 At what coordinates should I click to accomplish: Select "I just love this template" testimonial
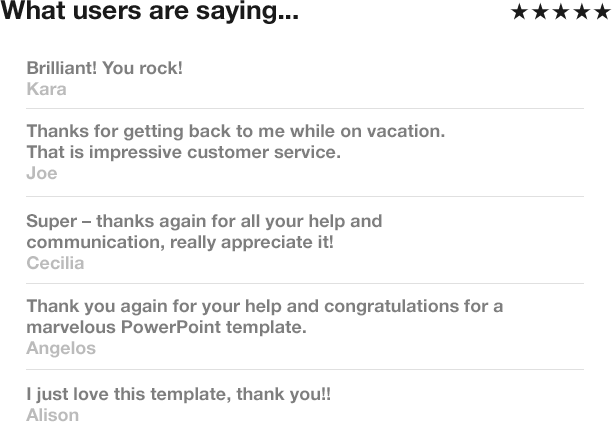178,394
